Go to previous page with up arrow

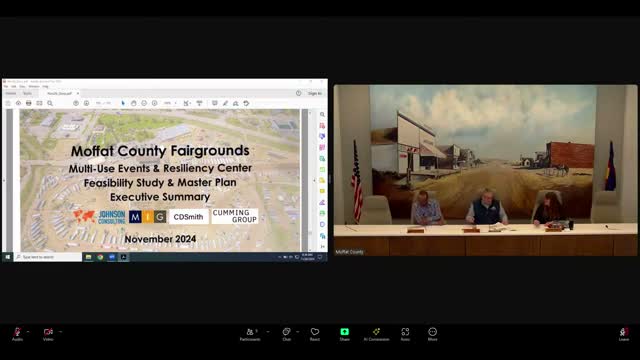(76, 103)
